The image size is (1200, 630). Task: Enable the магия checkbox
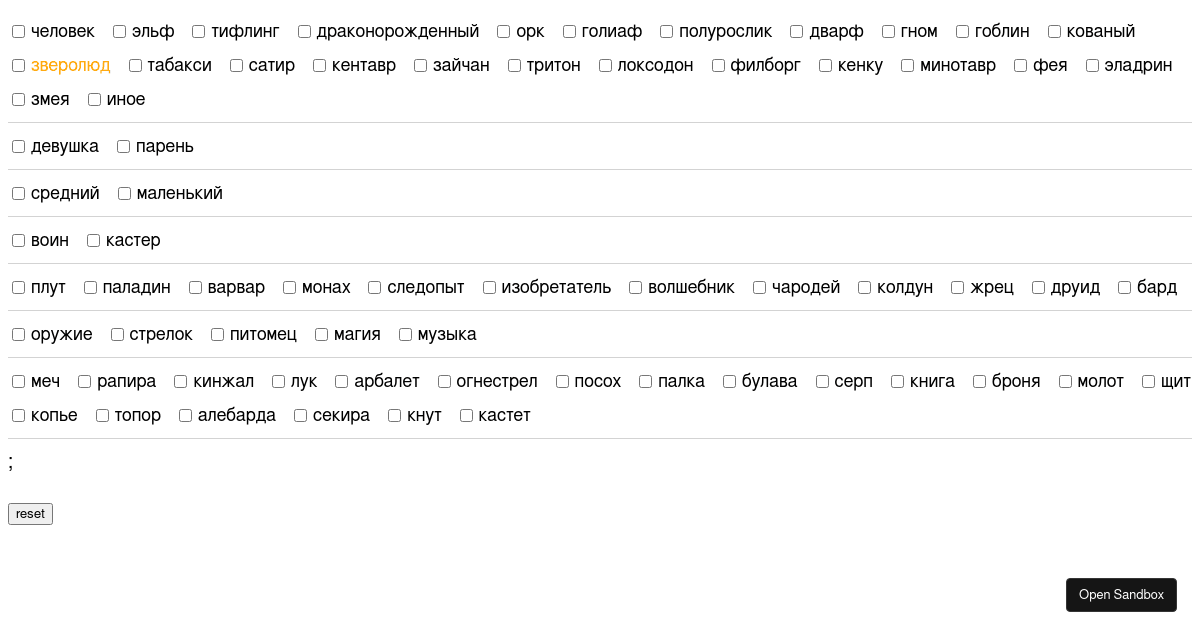[322, 335]
